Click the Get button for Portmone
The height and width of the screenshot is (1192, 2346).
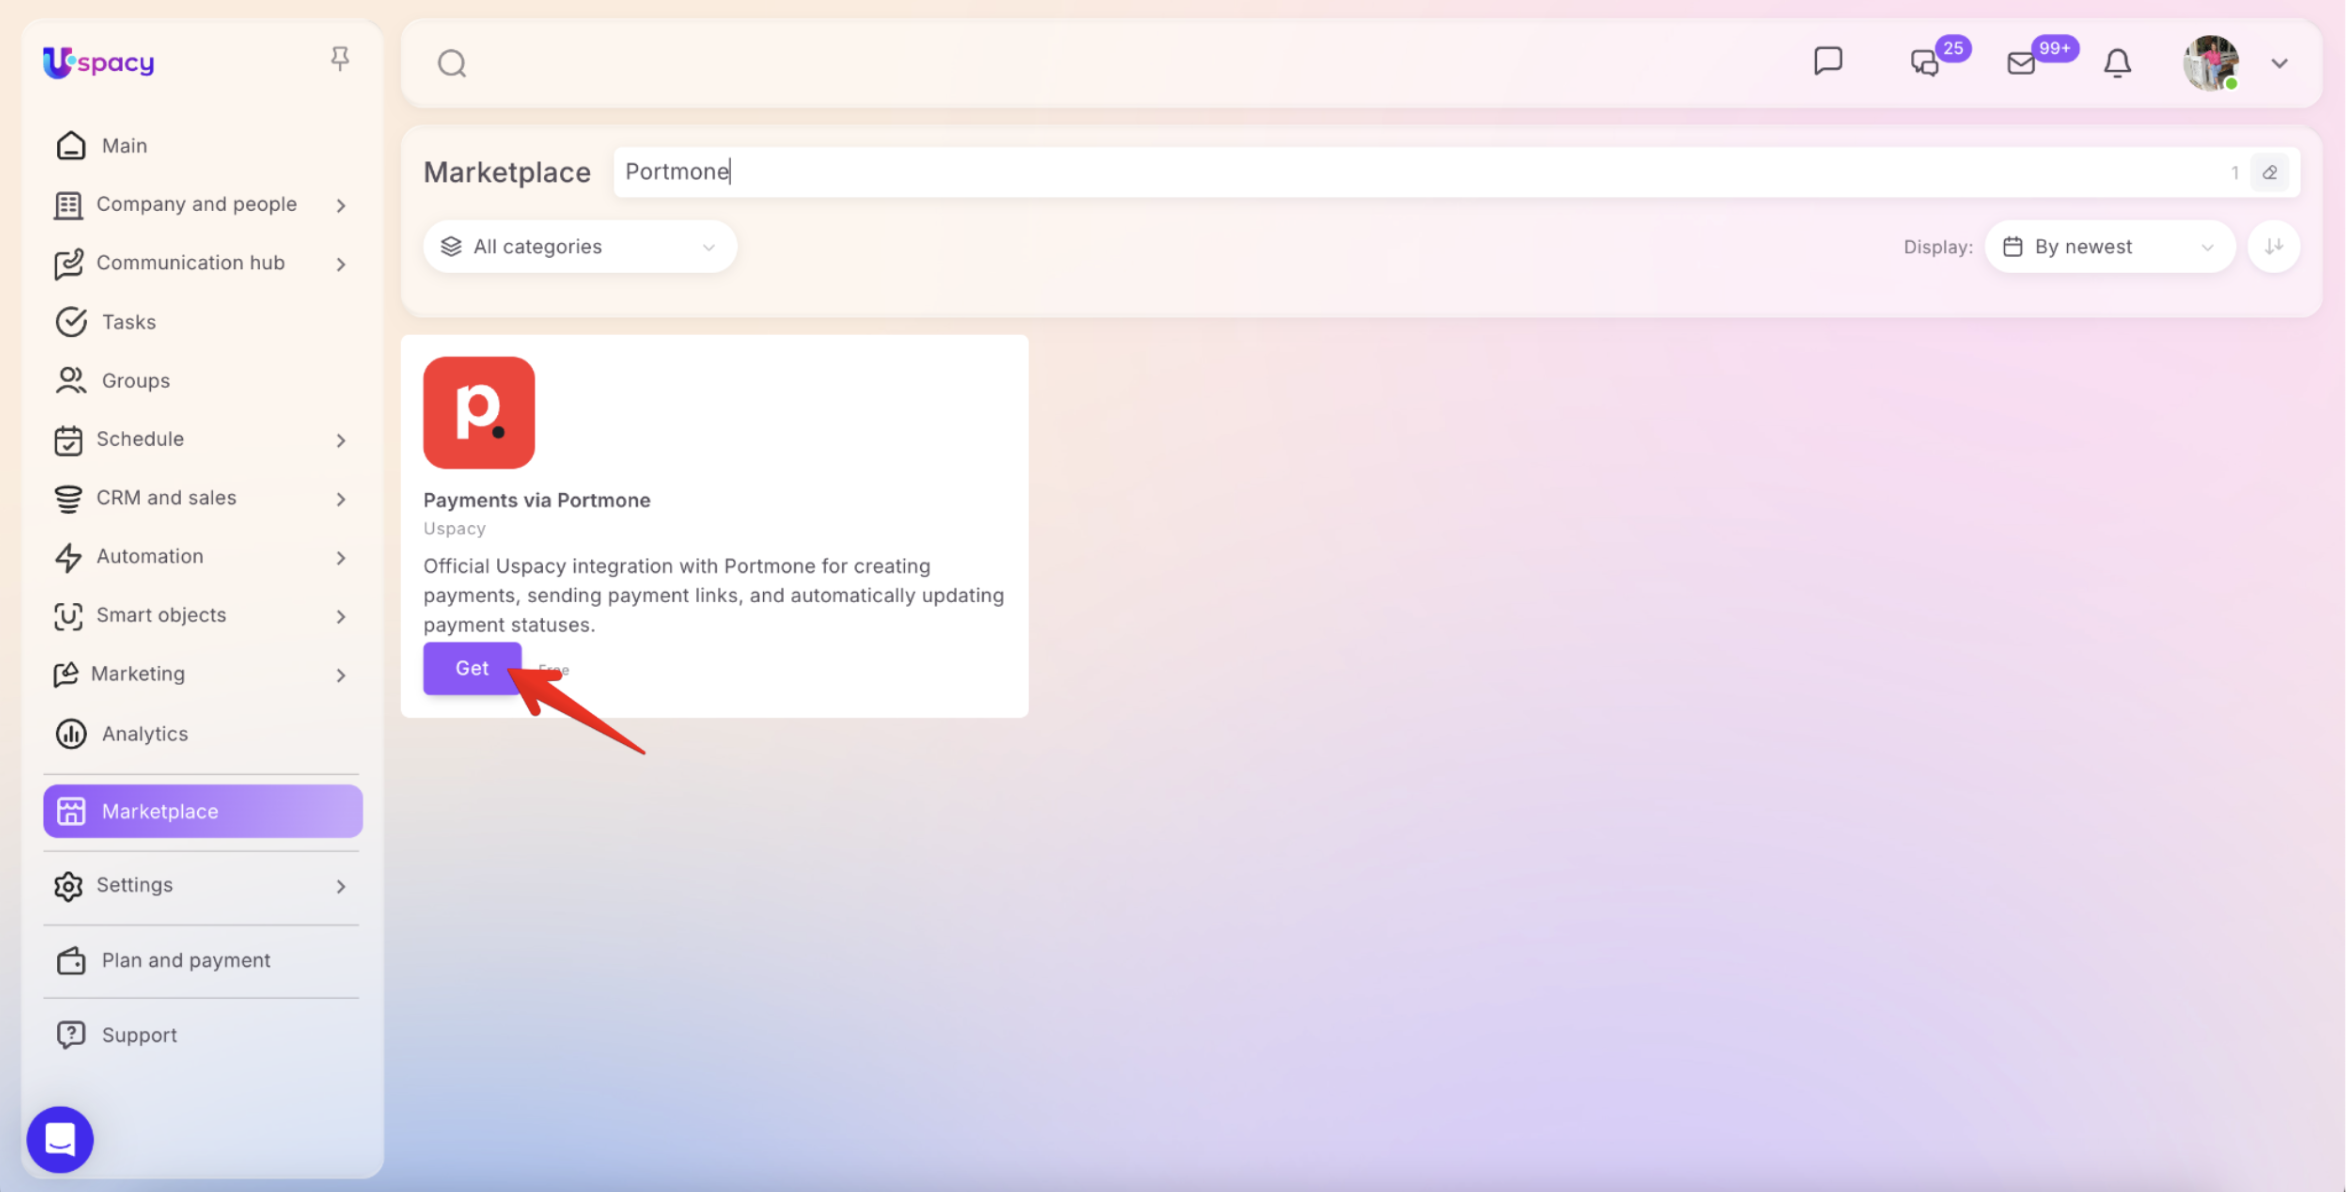[472, 668]
